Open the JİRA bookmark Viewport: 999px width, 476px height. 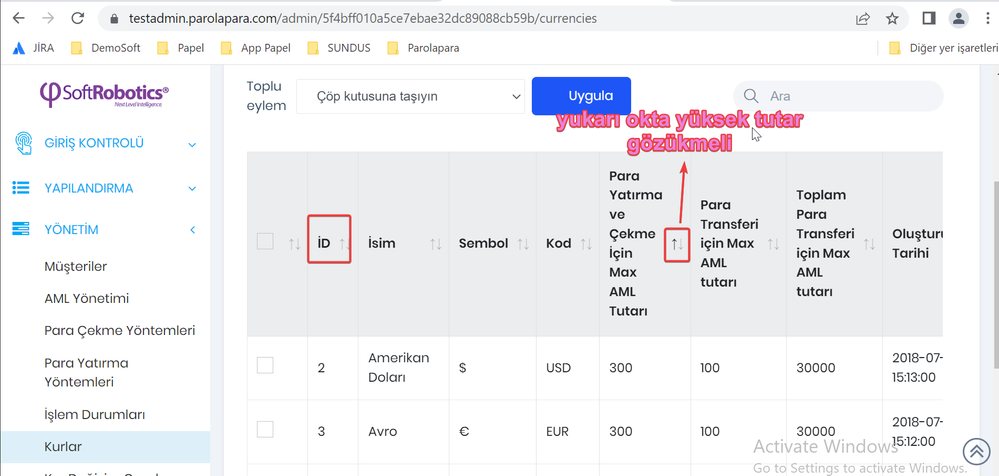click(x=33, y=48)
